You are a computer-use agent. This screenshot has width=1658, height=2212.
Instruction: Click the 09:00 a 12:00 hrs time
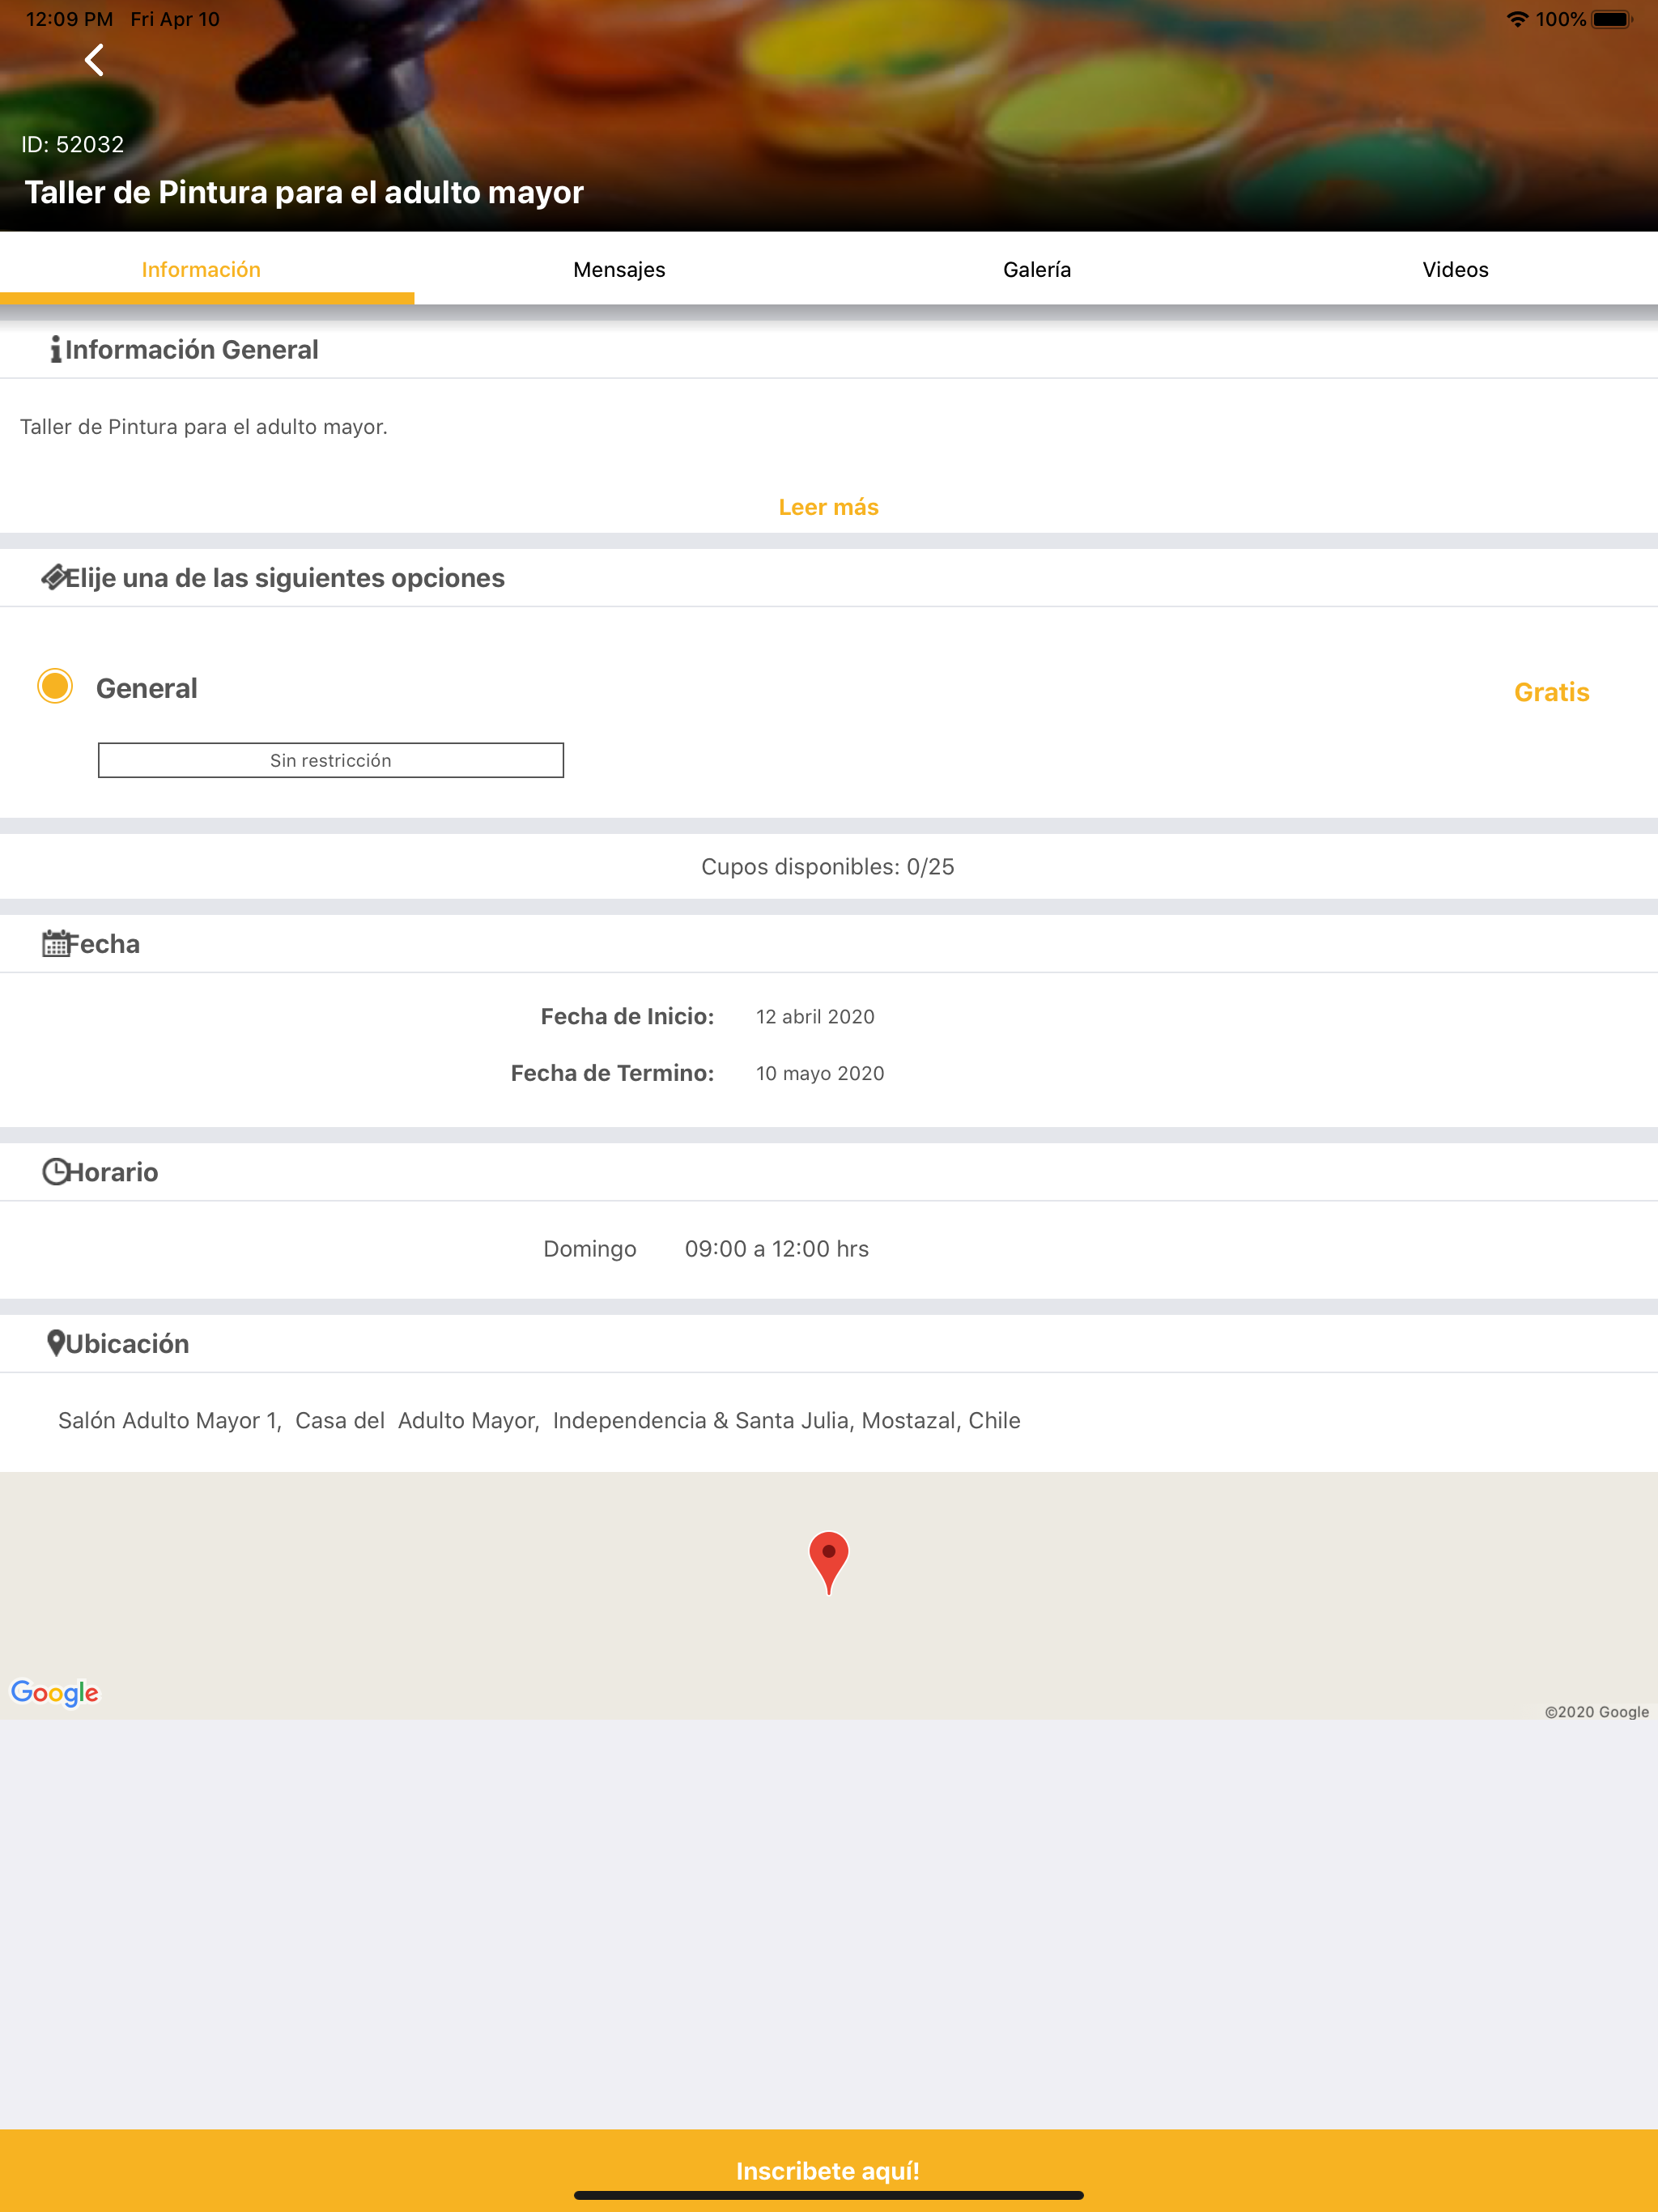pyautogui.click(x=777, y=1248)
